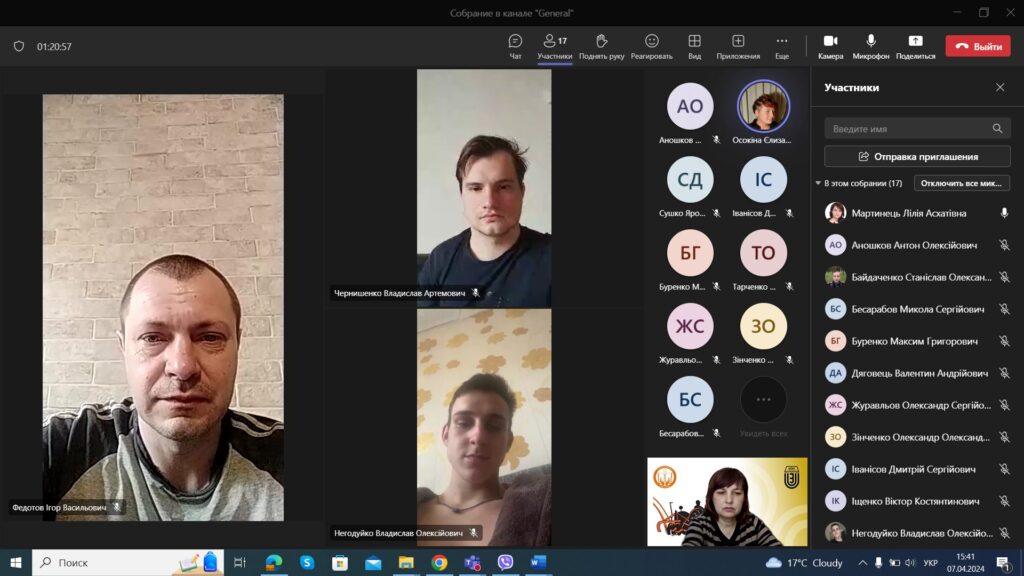This screenshot has height=576, width=1024.
Task: Click the Share (Поделиться) screen icon
Action: click(x=915, y=45)
